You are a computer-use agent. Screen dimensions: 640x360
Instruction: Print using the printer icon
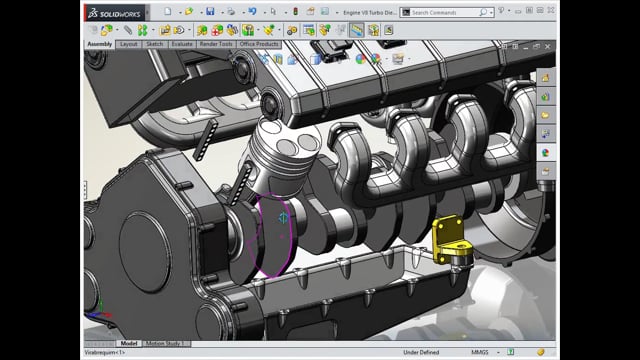pyautogui.click(x=231, y=11)
